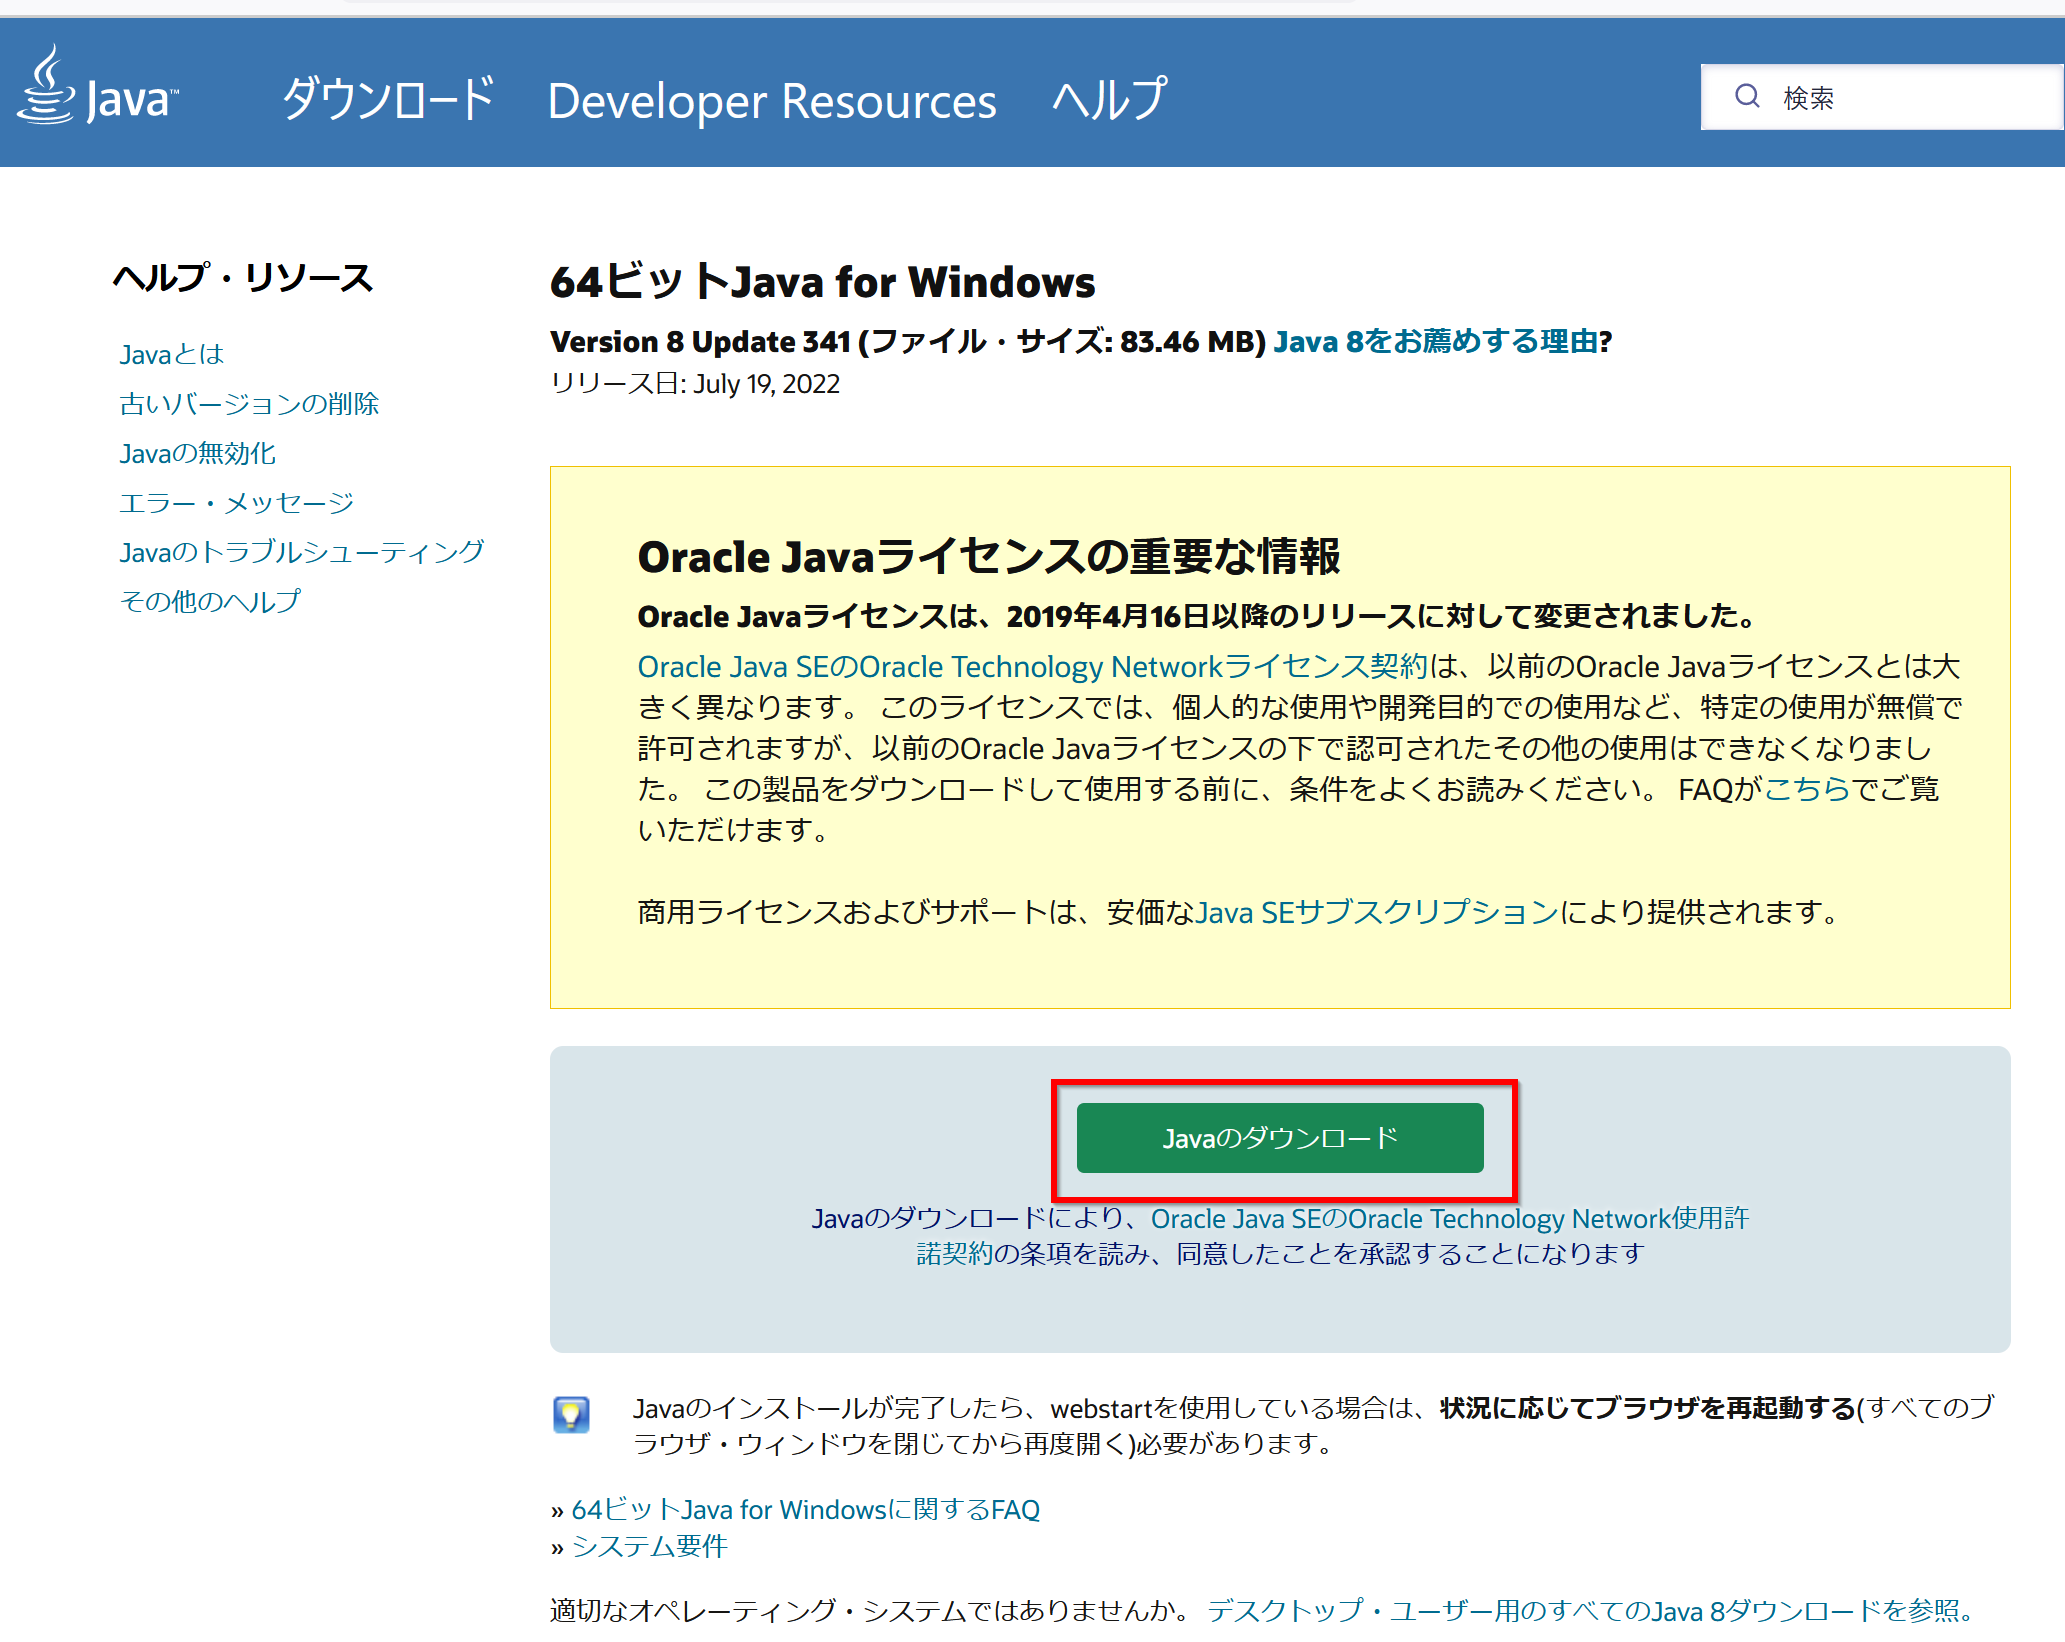Open Oracle Technology Networkライセンス契約 link
The width and height of the screenshot is (2065, 1642).
point(1033,667)
